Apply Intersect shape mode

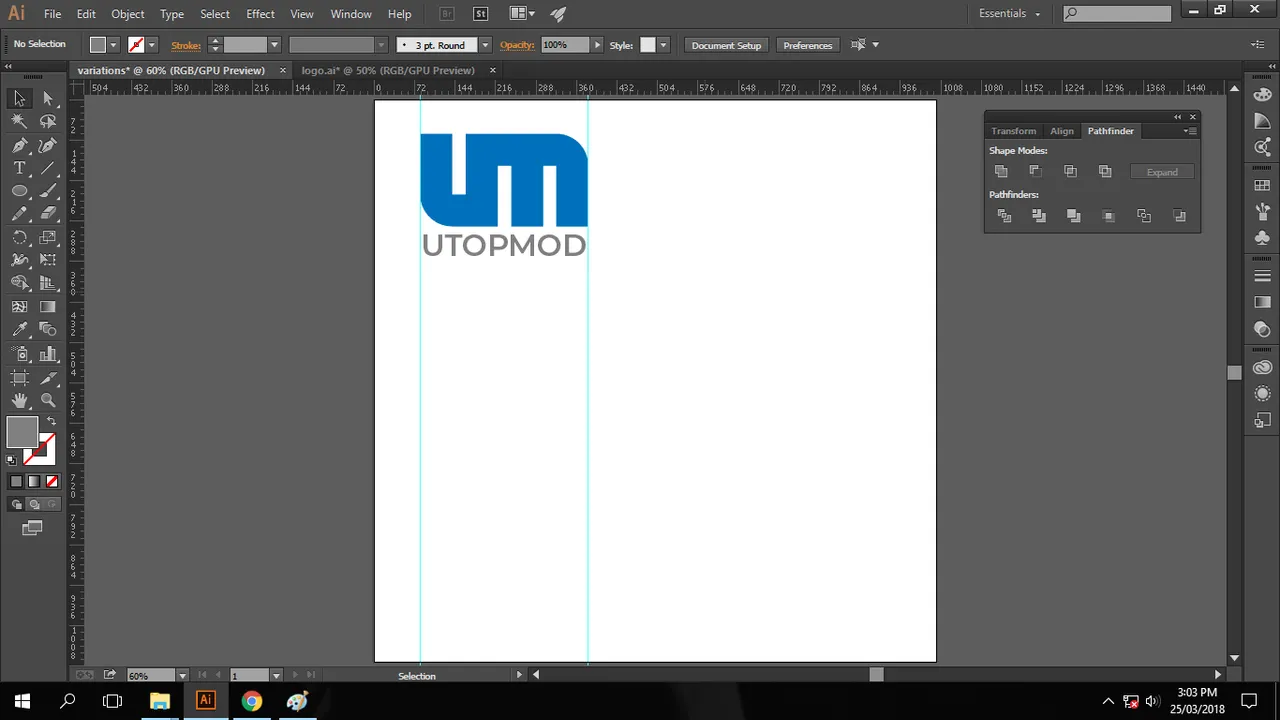coord(1070,171)
